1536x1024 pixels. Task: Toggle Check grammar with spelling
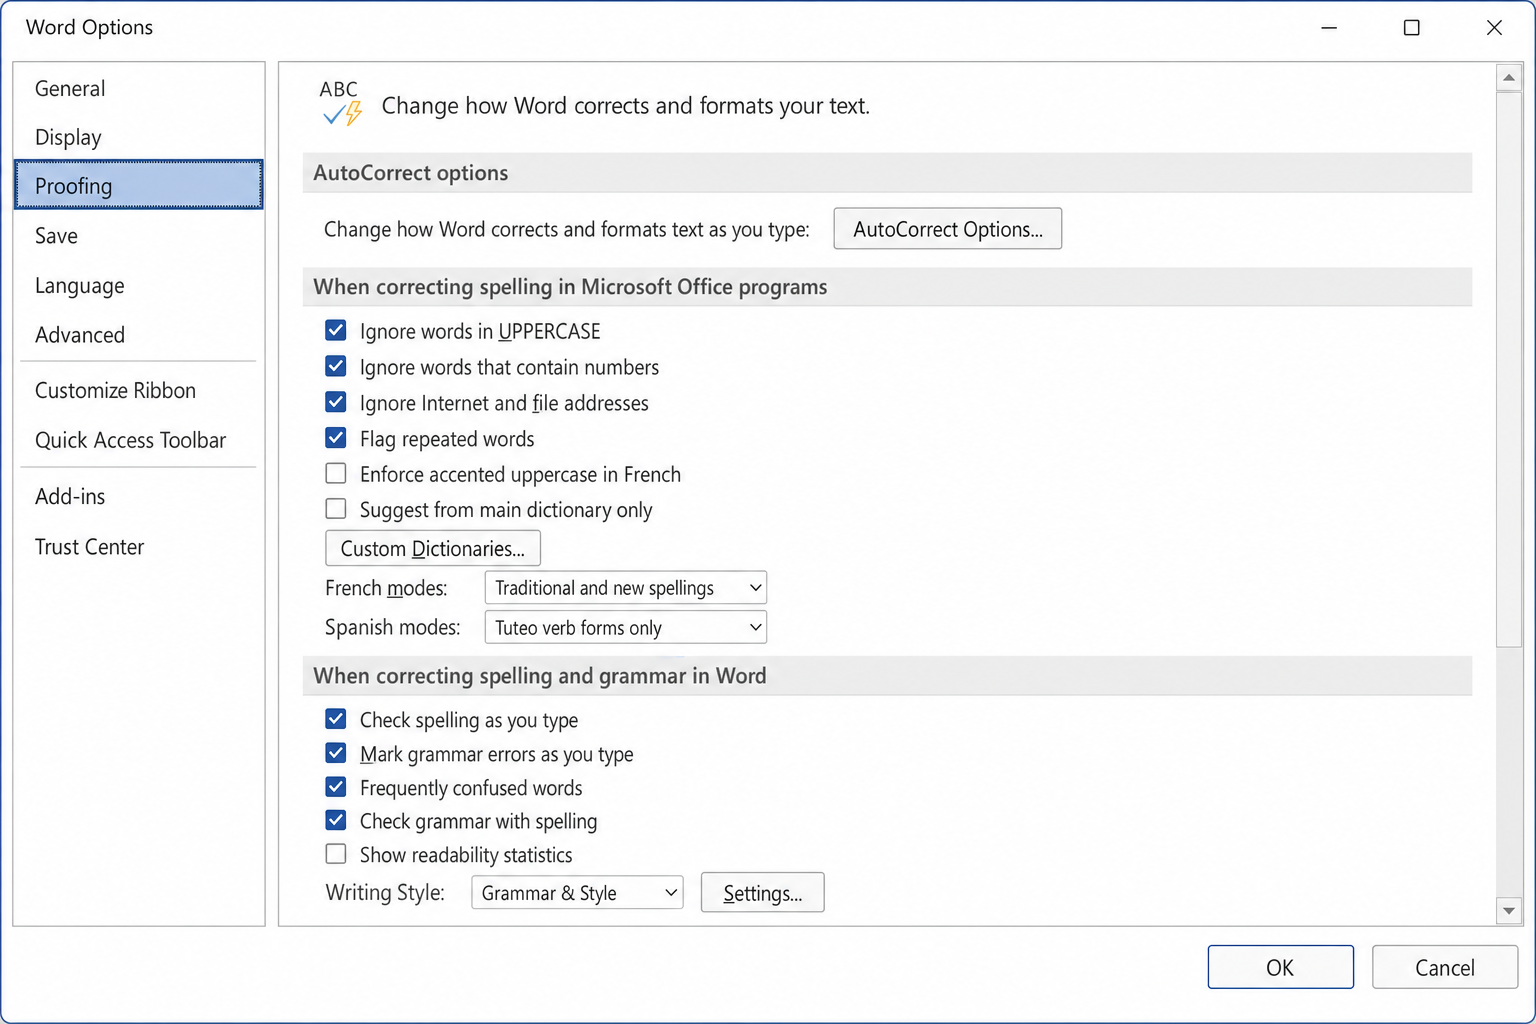point(336,821)
